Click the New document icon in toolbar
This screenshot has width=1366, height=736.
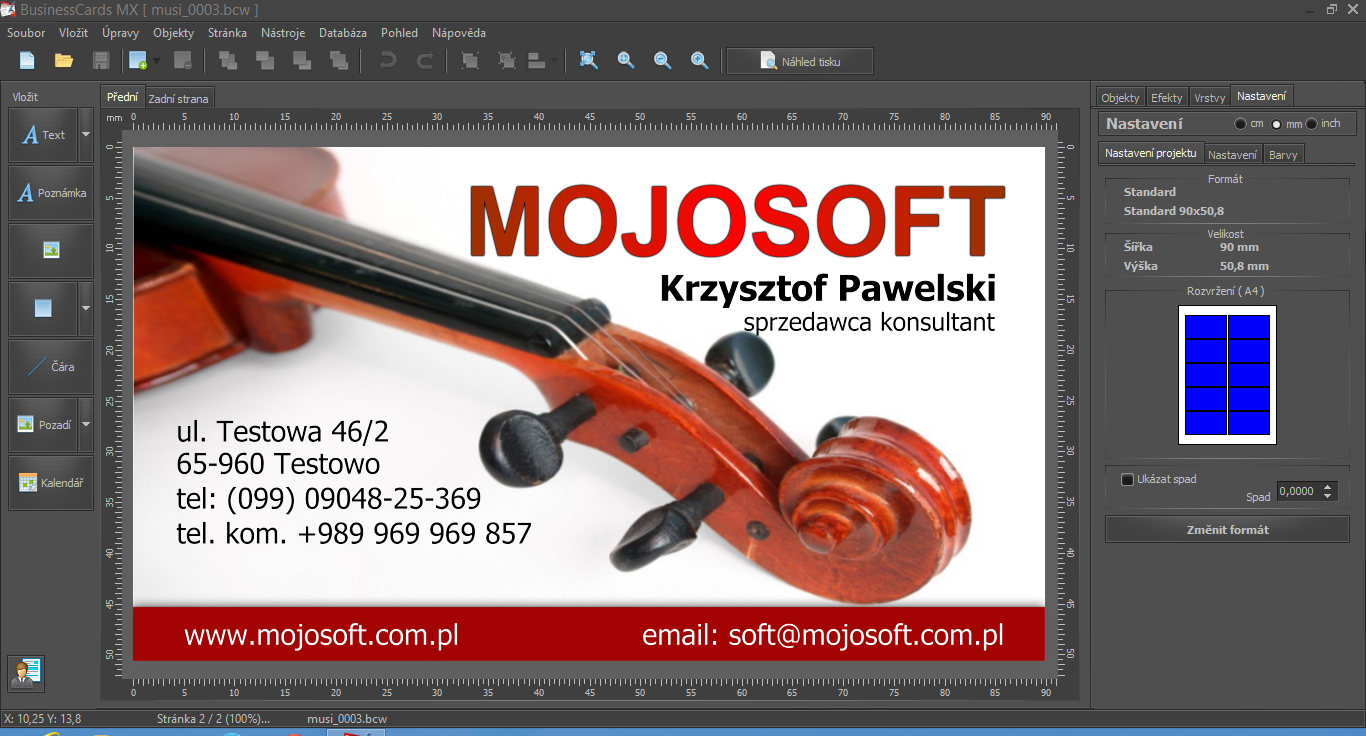coord(27,61)
